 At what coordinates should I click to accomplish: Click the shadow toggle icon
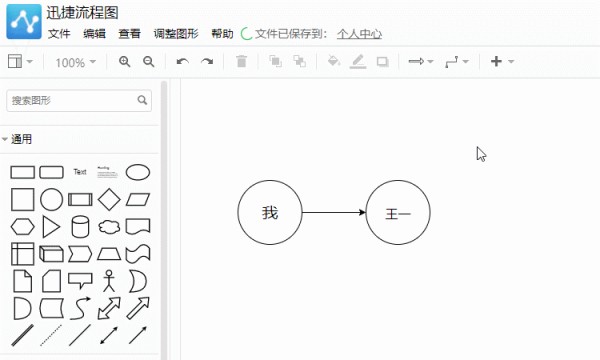(382, 61)
